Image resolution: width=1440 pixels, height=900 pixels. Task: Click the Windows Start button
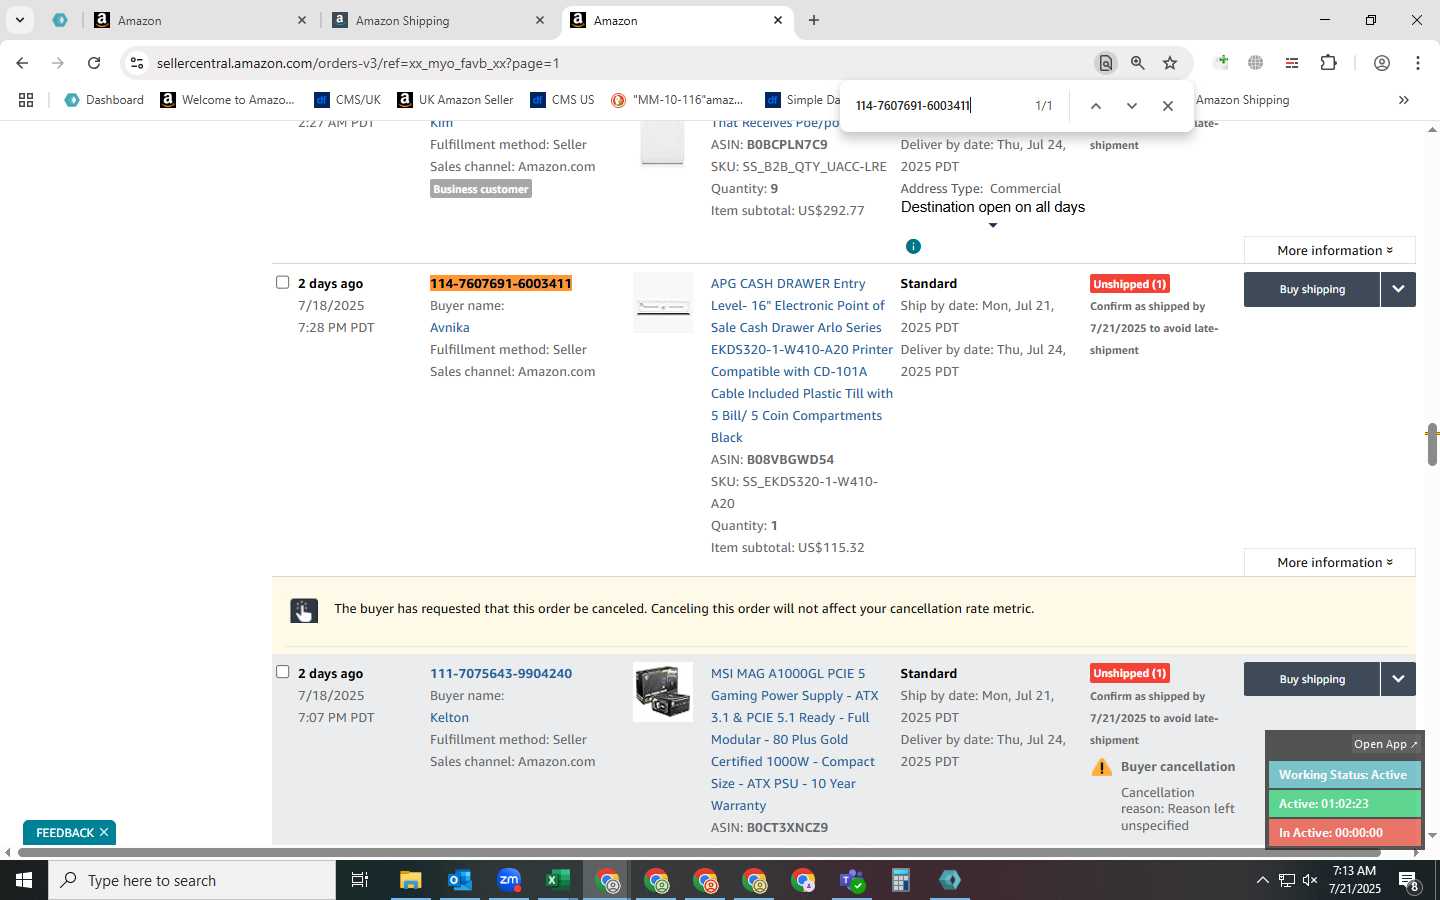tap(24, 880)
